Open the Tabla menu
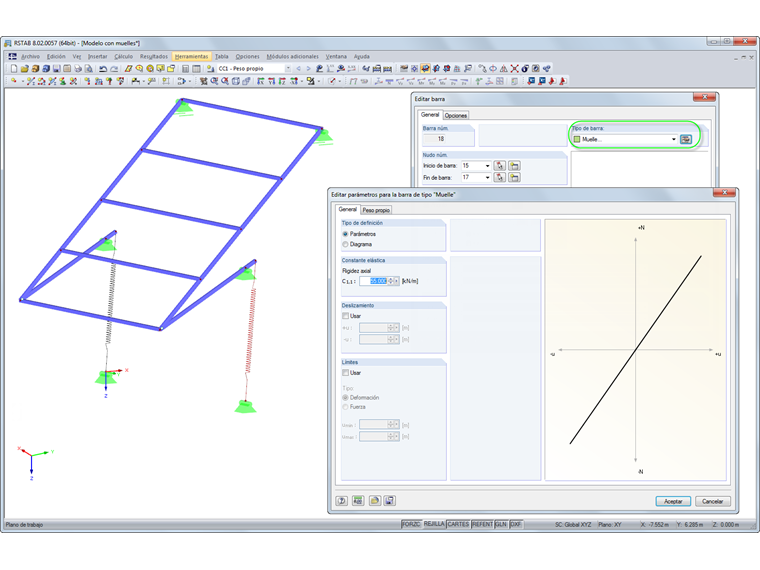This screenshot has height=570, width=760. pyautogui.click(x=222, y=57)
